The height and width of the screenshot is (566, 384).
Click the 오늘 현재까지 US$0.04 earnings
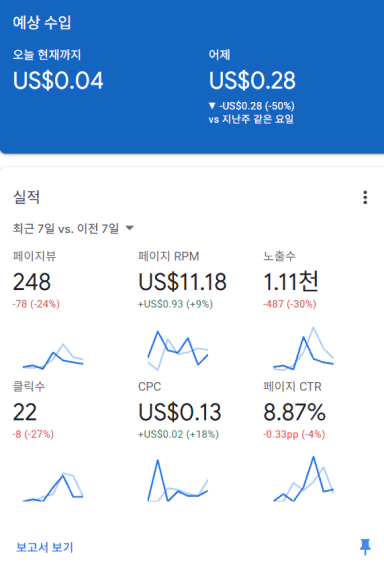click(58, 80)
